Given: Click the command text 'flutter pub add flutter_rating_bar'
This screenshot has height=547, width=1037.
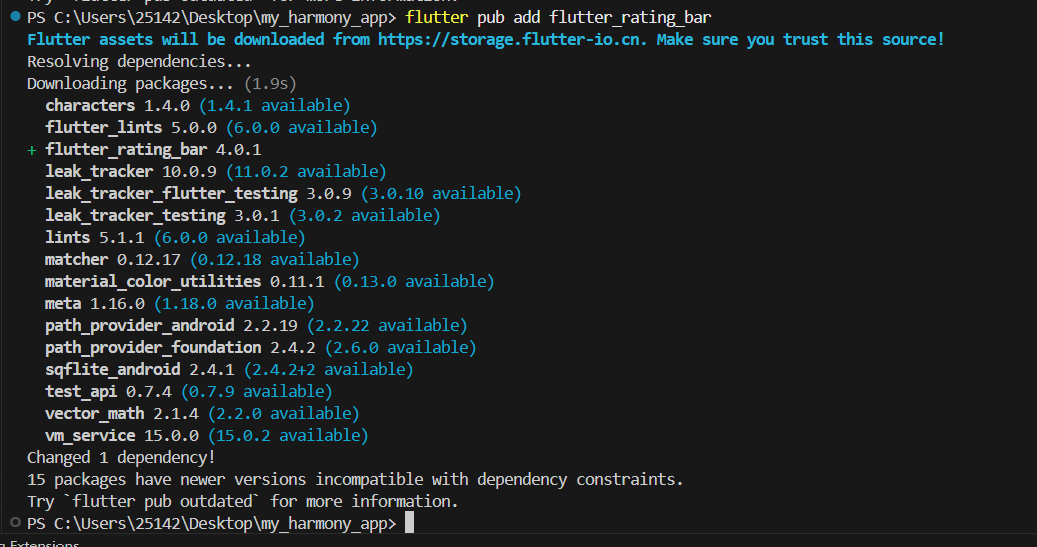Looking at the screenshot, I should click(x=558, y=18).
